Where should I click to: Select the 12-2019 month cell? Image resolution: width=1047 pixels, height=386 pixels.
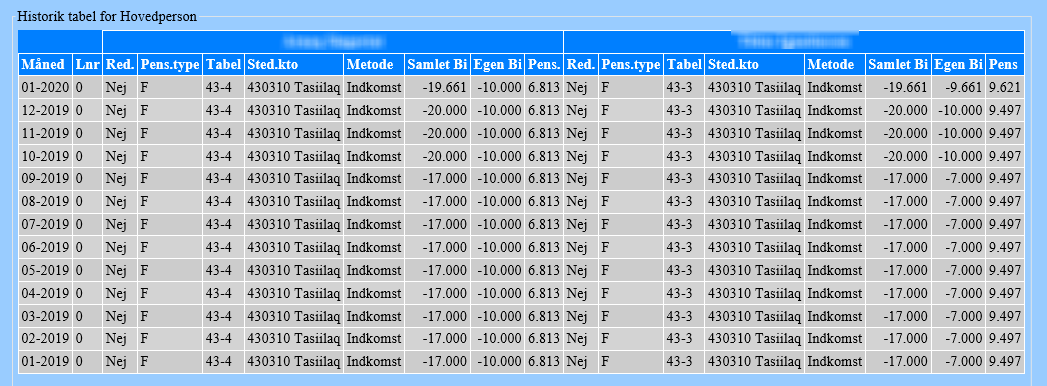(45, 110)
